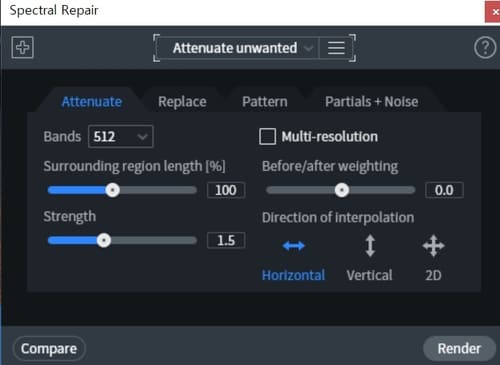Viewport: 500px width, 365px height.
Task: Click the add-to-module-chain plus icon
Action: tap(22, 48)
